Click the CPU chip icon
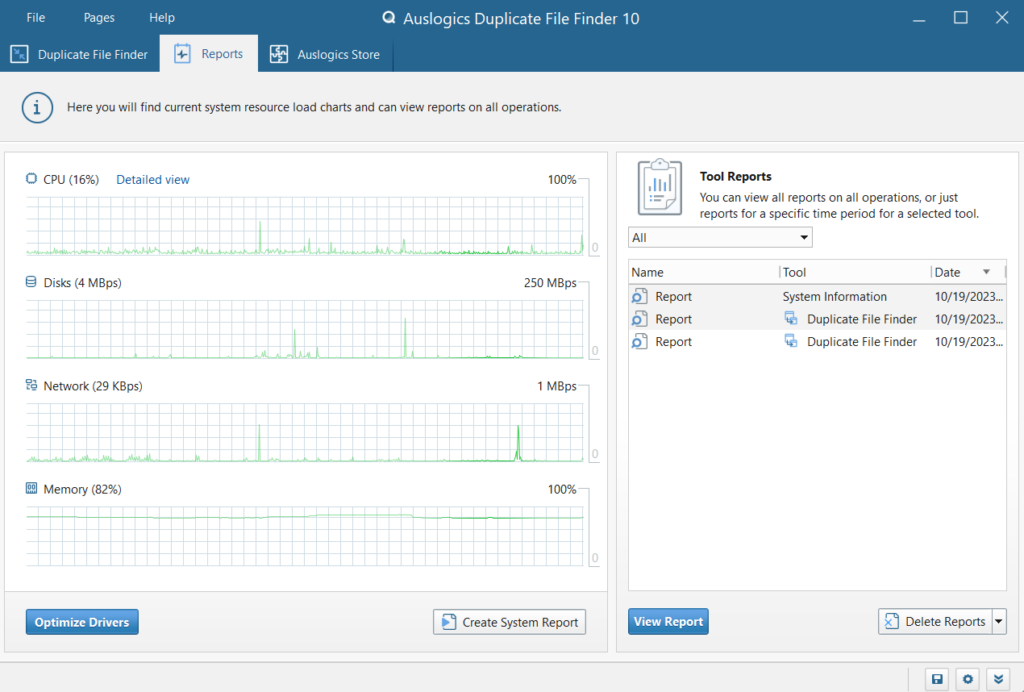This screenshot has width=1024, height=692. pyautogui.click(x=31, y=179)
